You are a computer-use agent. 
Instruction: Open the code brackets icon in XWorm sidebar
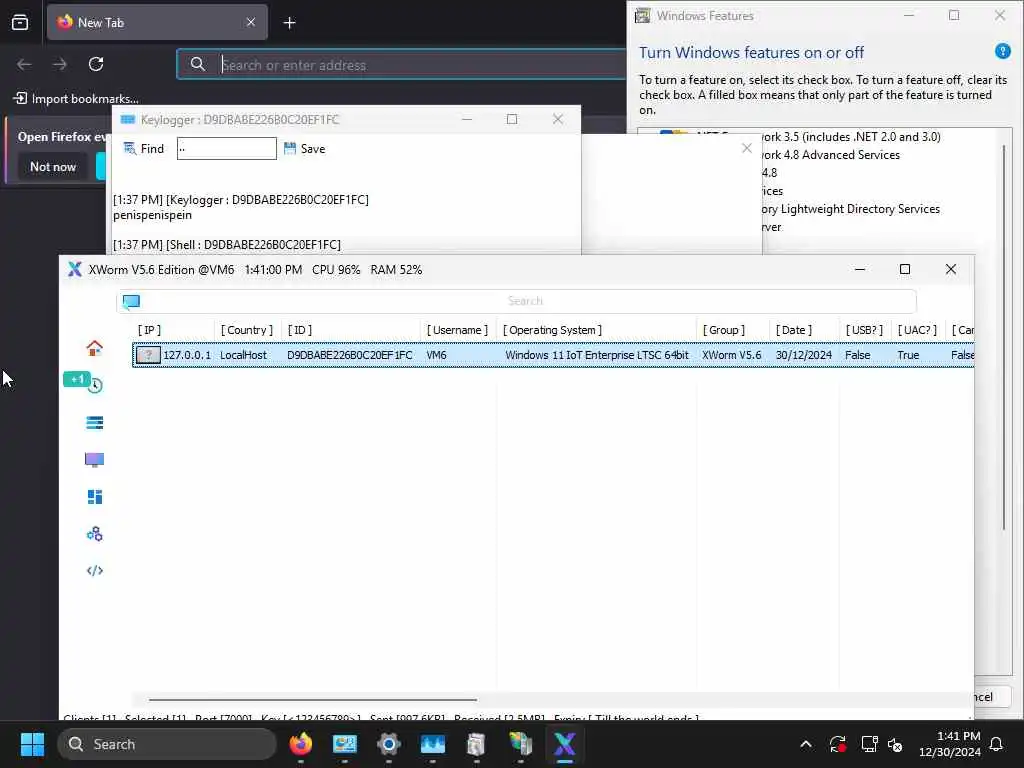(95, 571)
